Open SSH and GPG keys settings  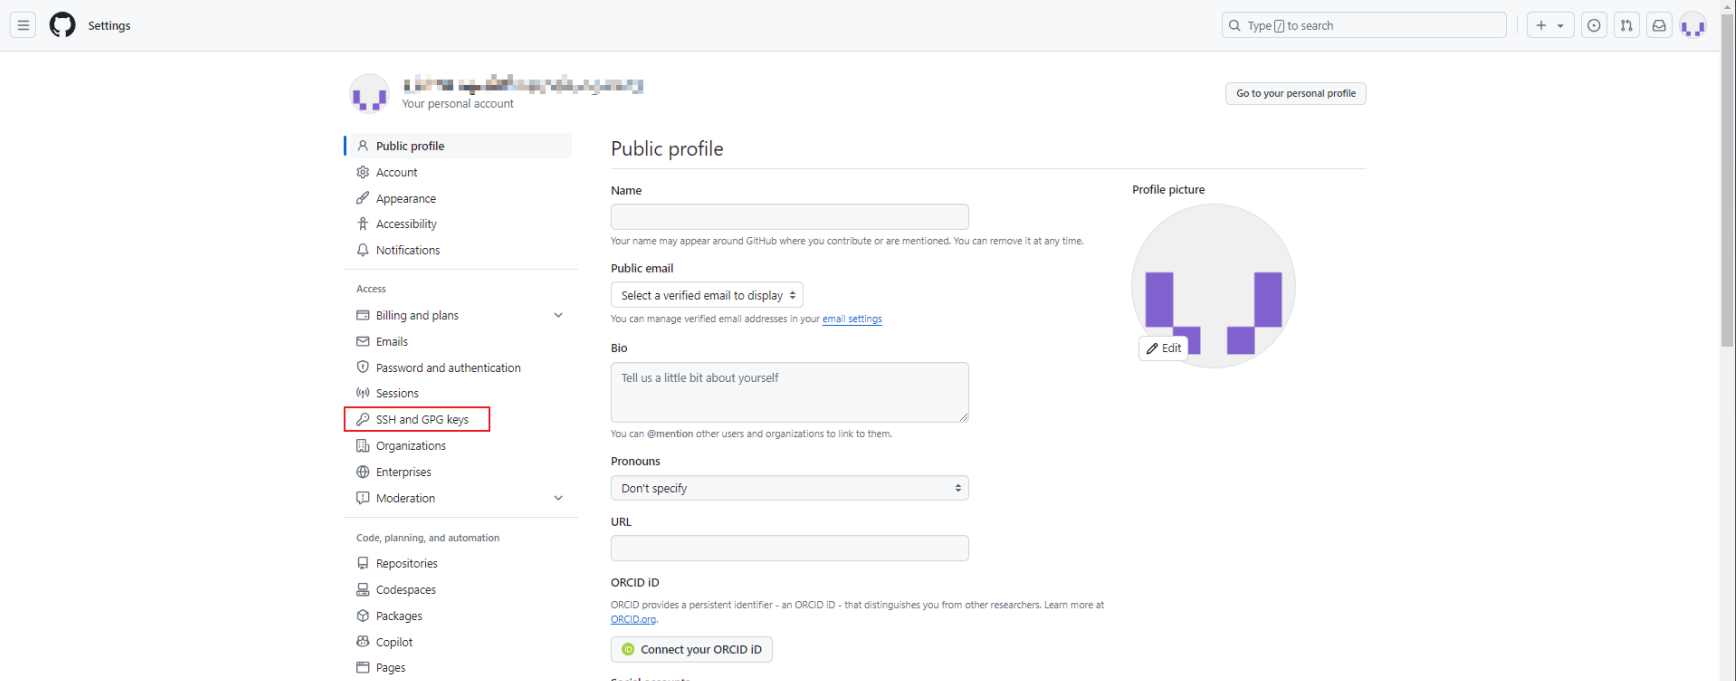pyautogui.click(x=421, y=420)
